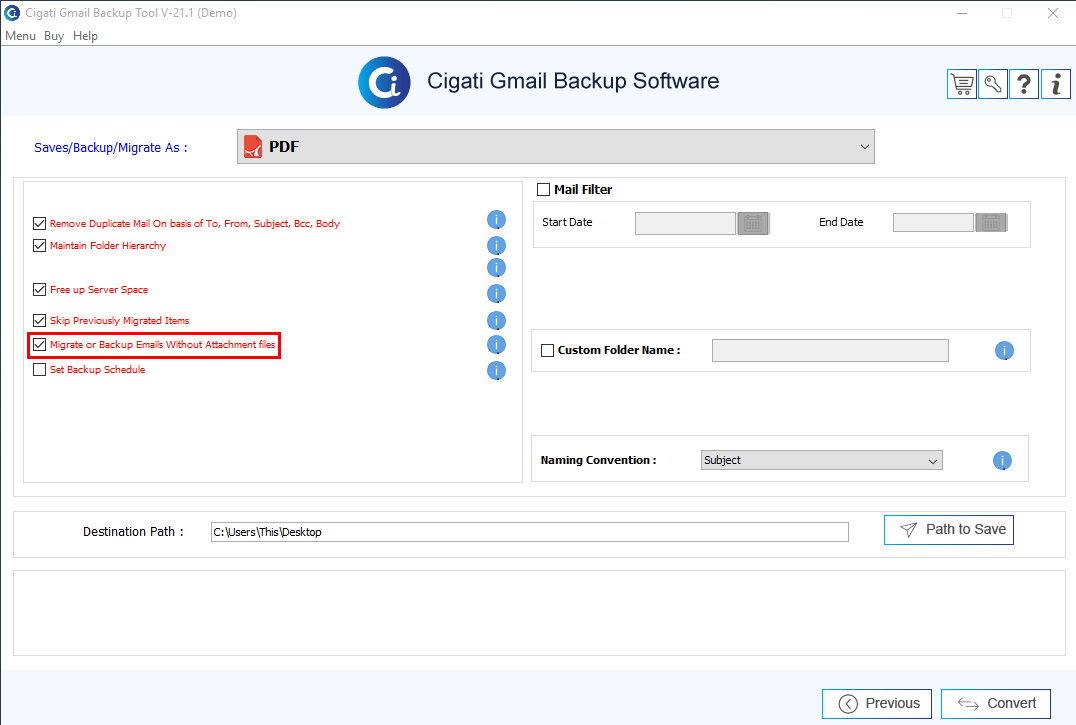Click the End Date field

tap(933, 222)
